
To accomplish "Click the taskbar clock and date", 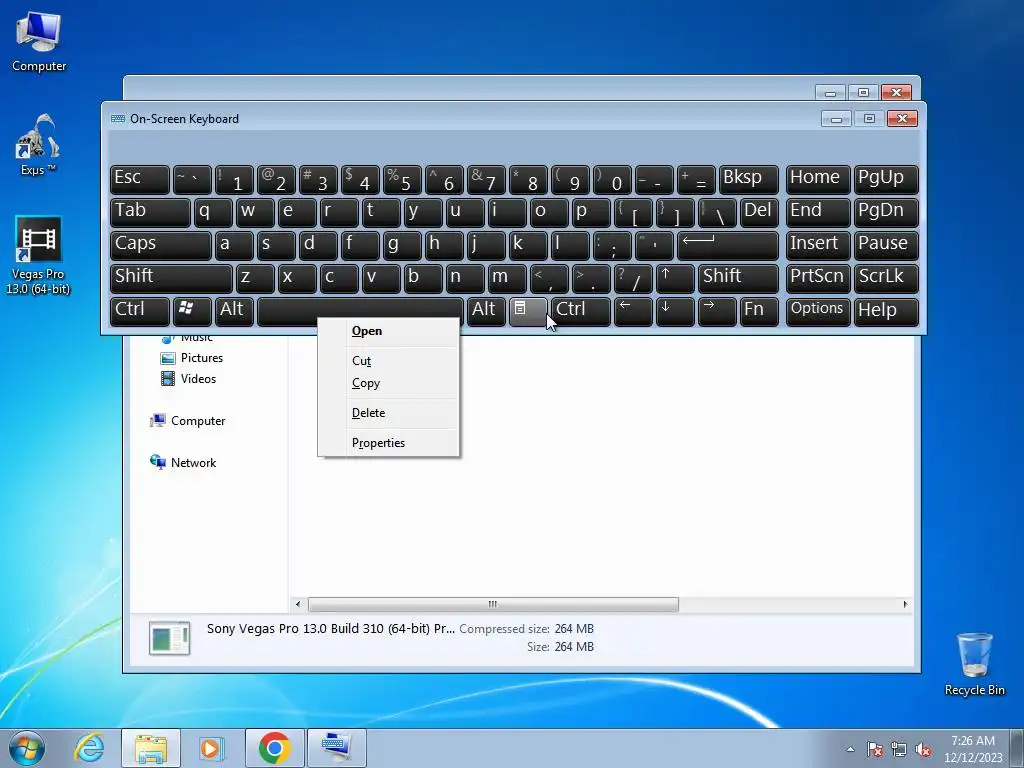I will pos(973,749).
